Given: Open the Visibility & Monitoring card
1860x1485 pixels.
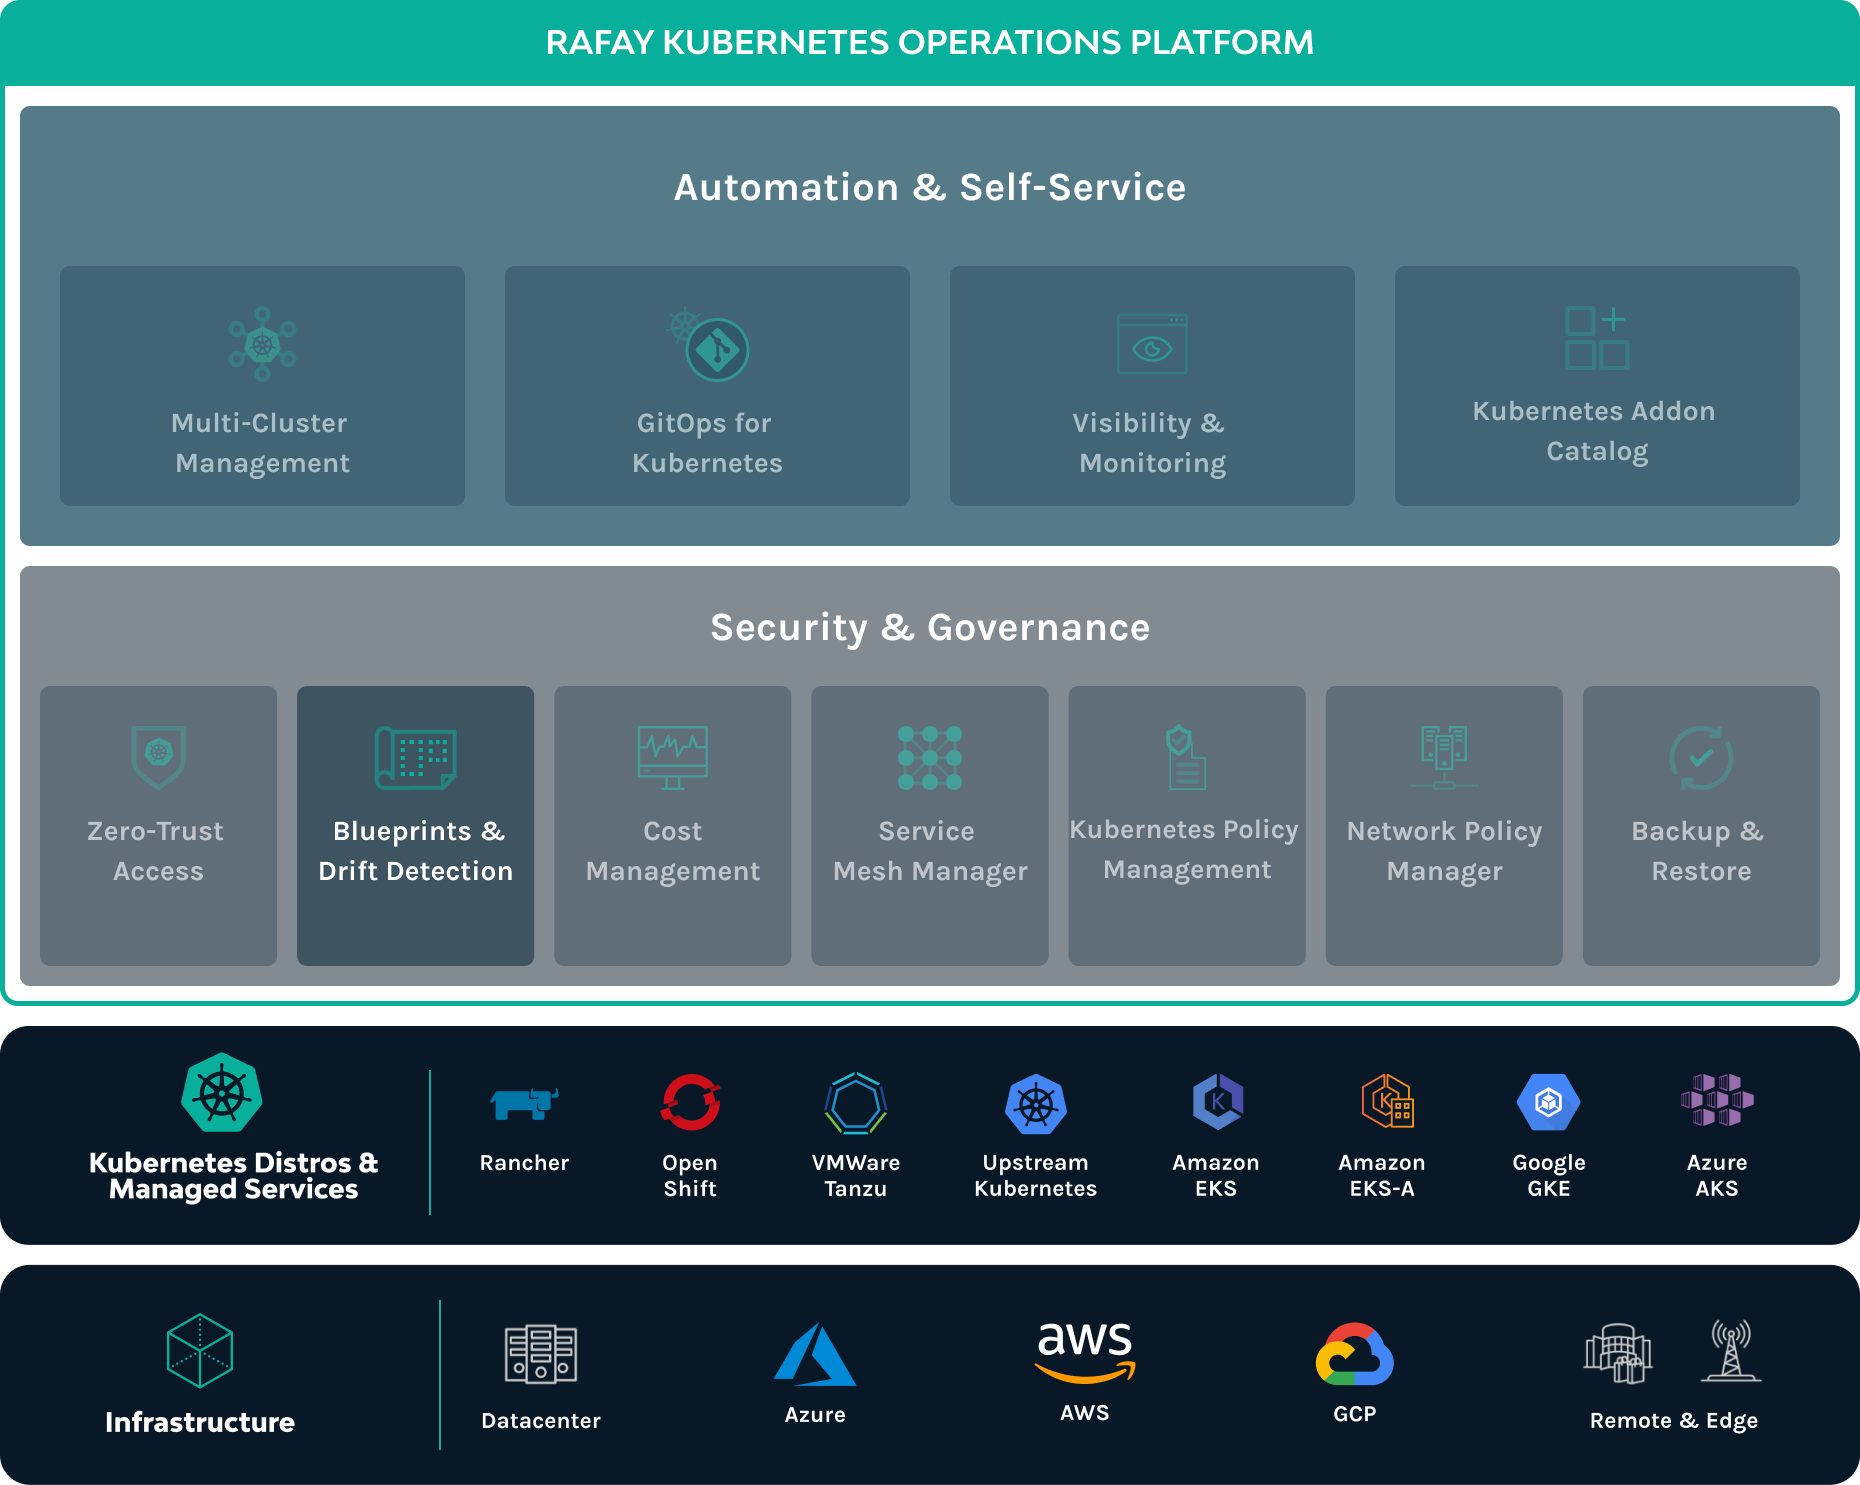Looking at the screenshot, I should [1152, 386].
